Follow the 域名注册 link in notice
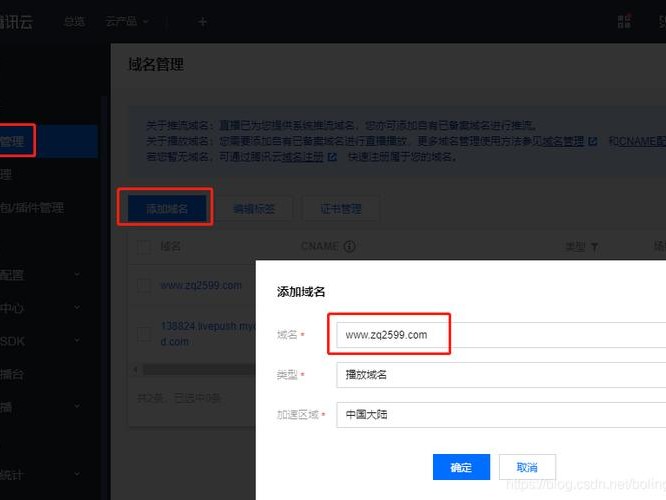The image size is (666, 500). click(303, 157)
